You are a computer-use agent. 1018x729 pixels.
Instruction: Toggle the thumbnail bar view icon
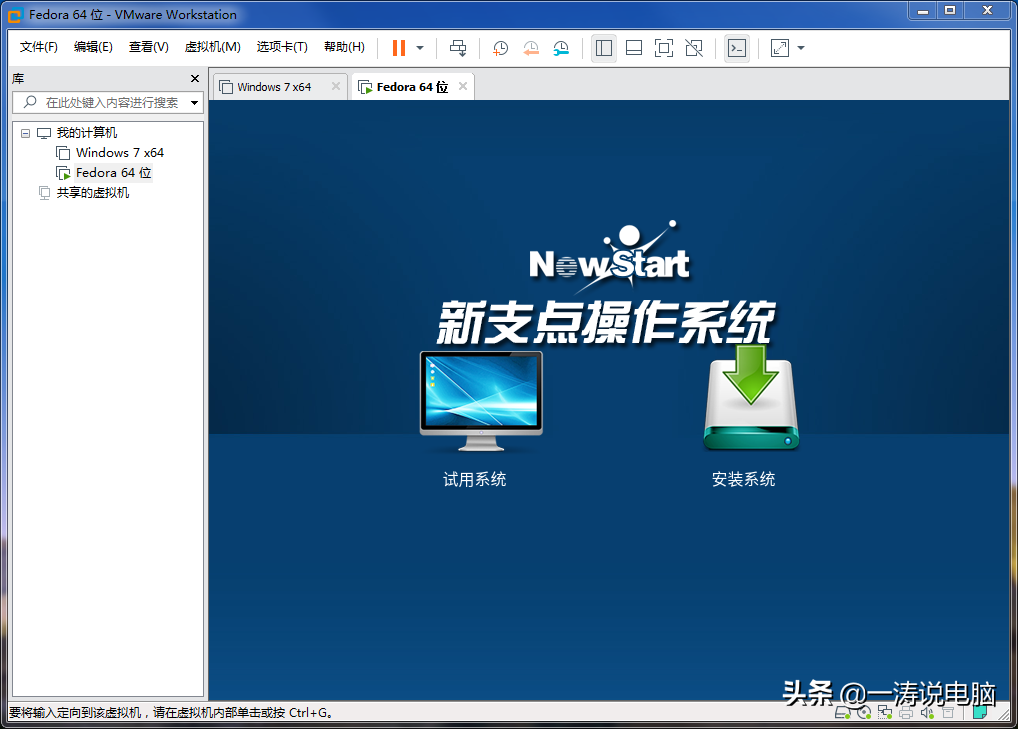634,48
